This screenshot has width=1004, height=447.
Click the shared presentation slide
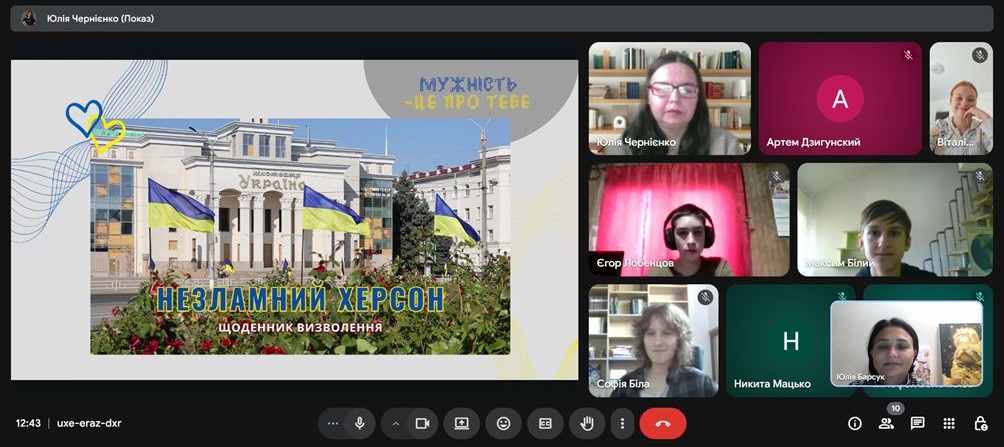(x=294, y=219)
